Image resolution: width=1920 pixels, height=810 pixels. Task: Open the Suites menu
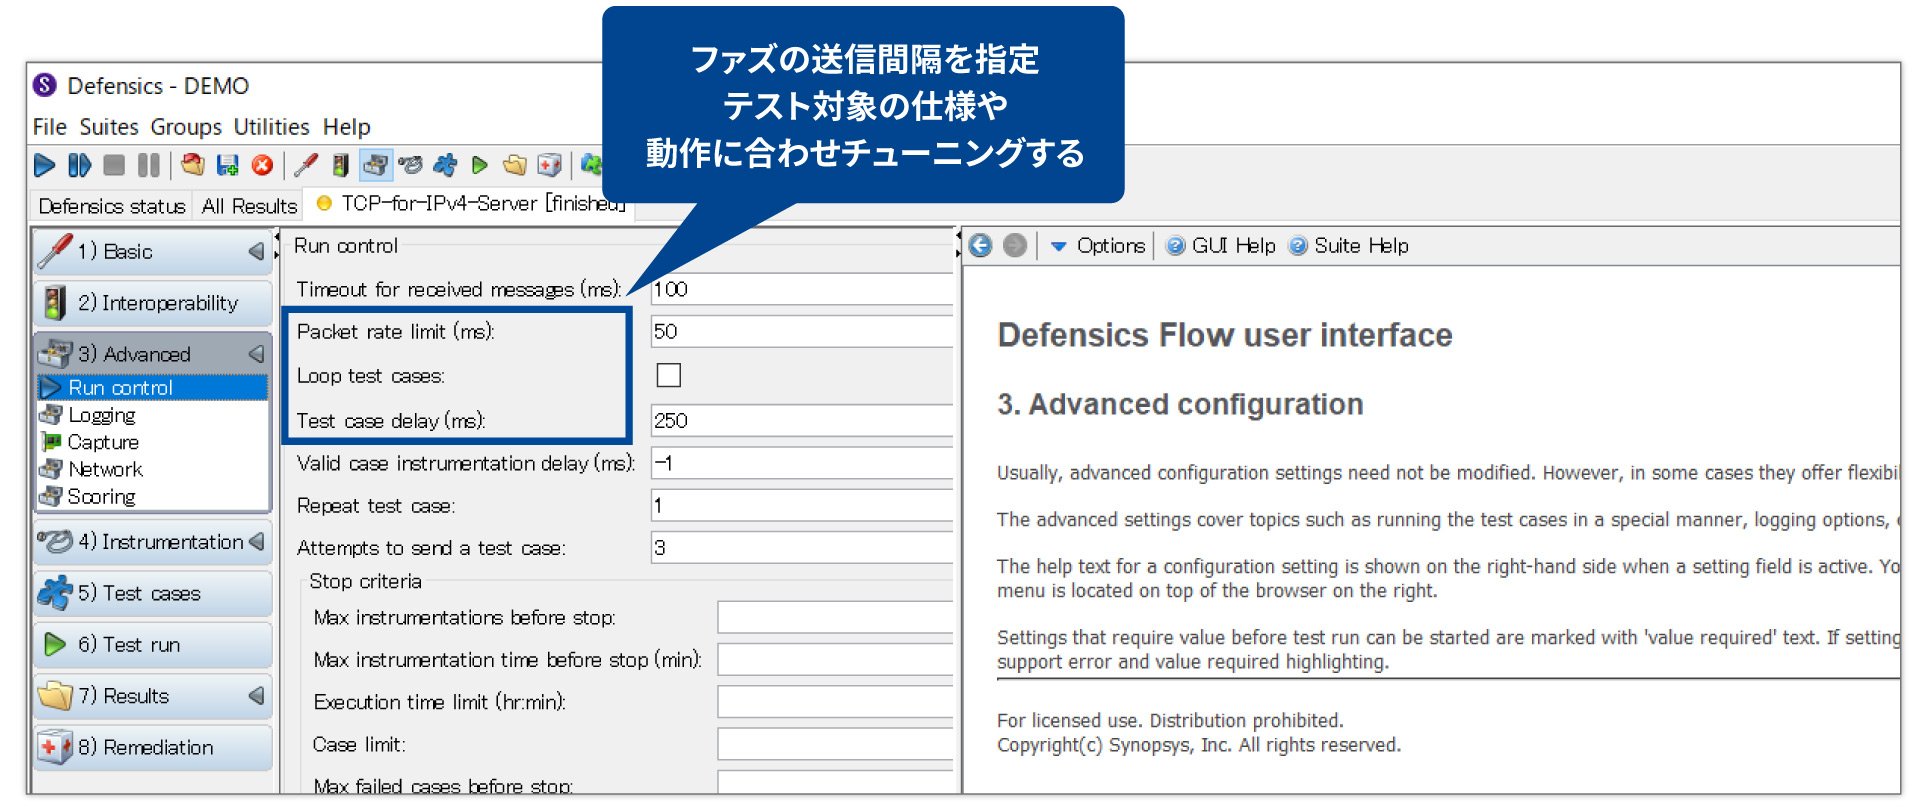pos(109,127)
